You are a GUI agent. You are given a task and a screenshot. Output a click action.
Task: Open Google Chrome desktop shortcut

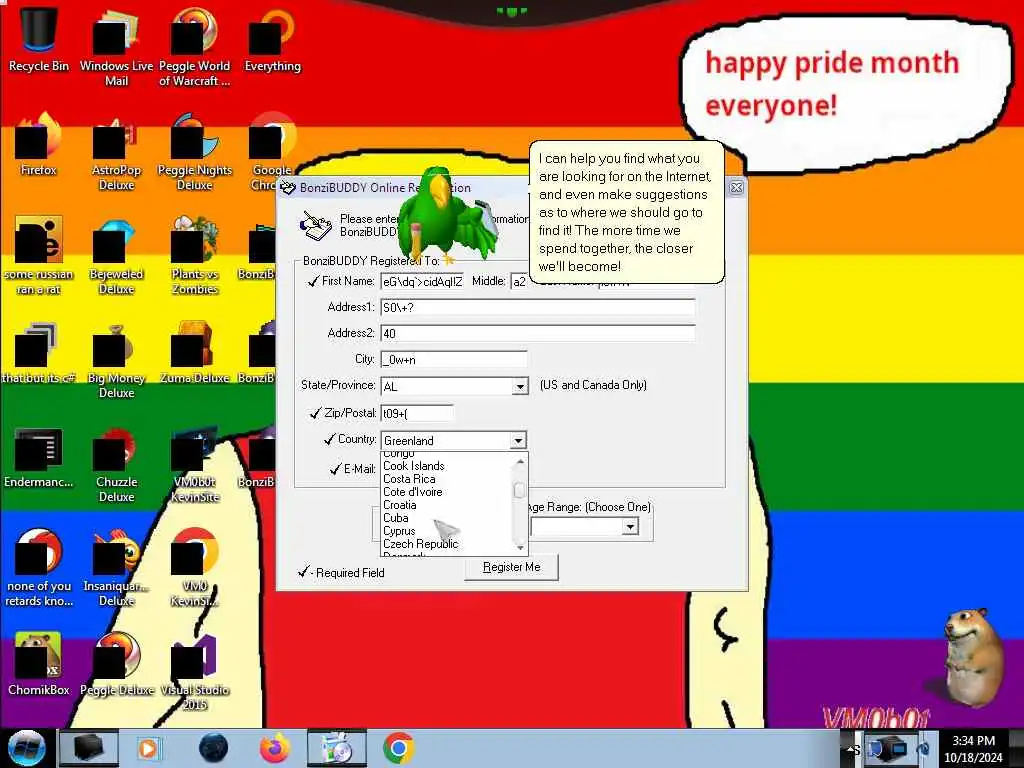[272, 152]
